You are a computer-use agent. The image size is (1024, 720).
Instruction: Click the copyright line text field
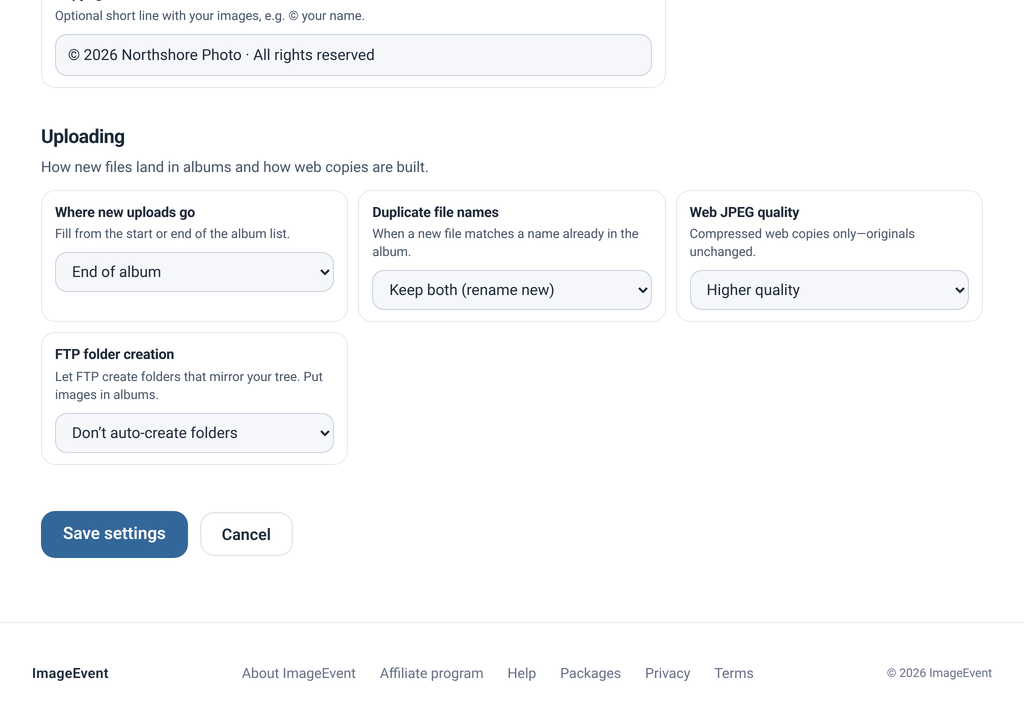353,55
